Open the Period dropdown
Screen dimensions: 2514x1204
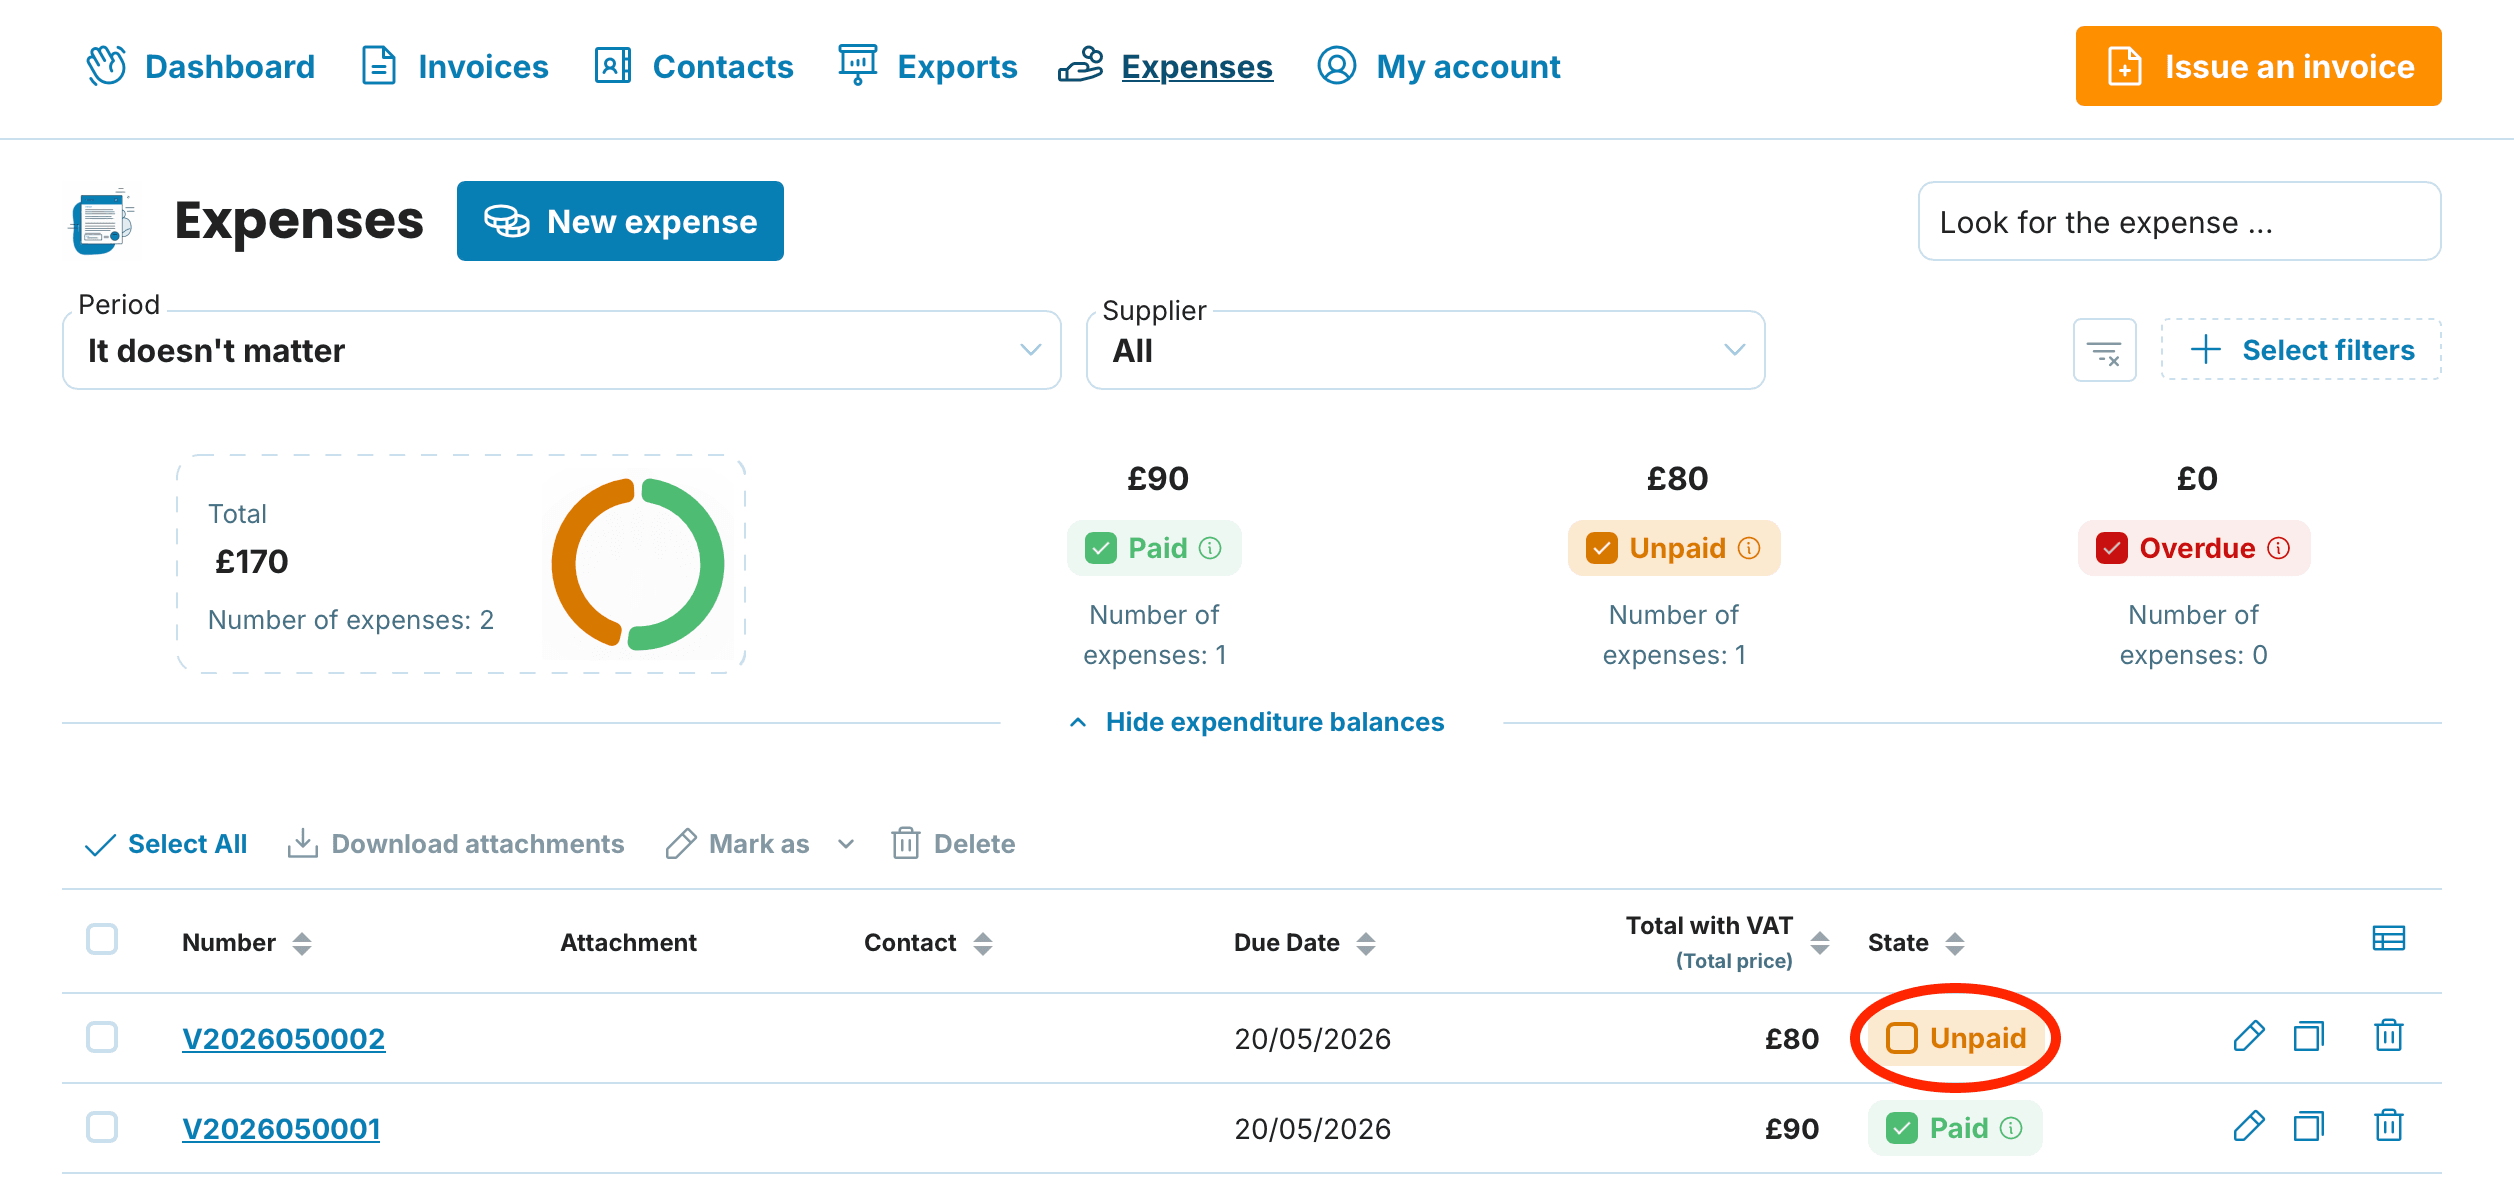click(561, 350)
